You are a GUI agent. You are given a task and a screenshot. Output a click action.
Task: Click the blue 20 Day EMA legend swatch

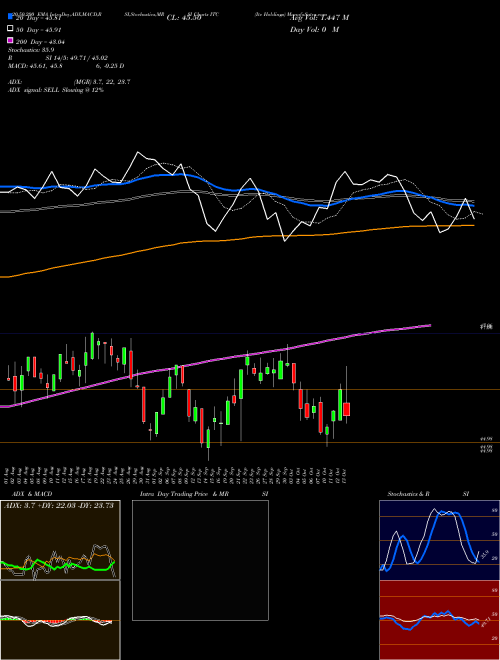click(x=11, y=17)
